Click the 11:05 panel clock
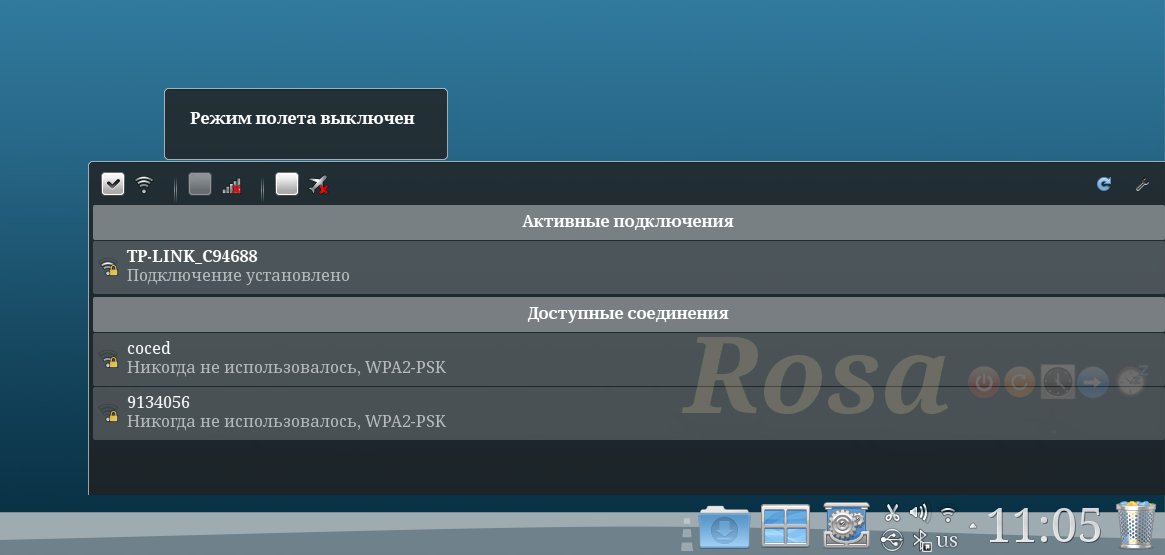1165x555 pixels. (x=1045, y=526)
